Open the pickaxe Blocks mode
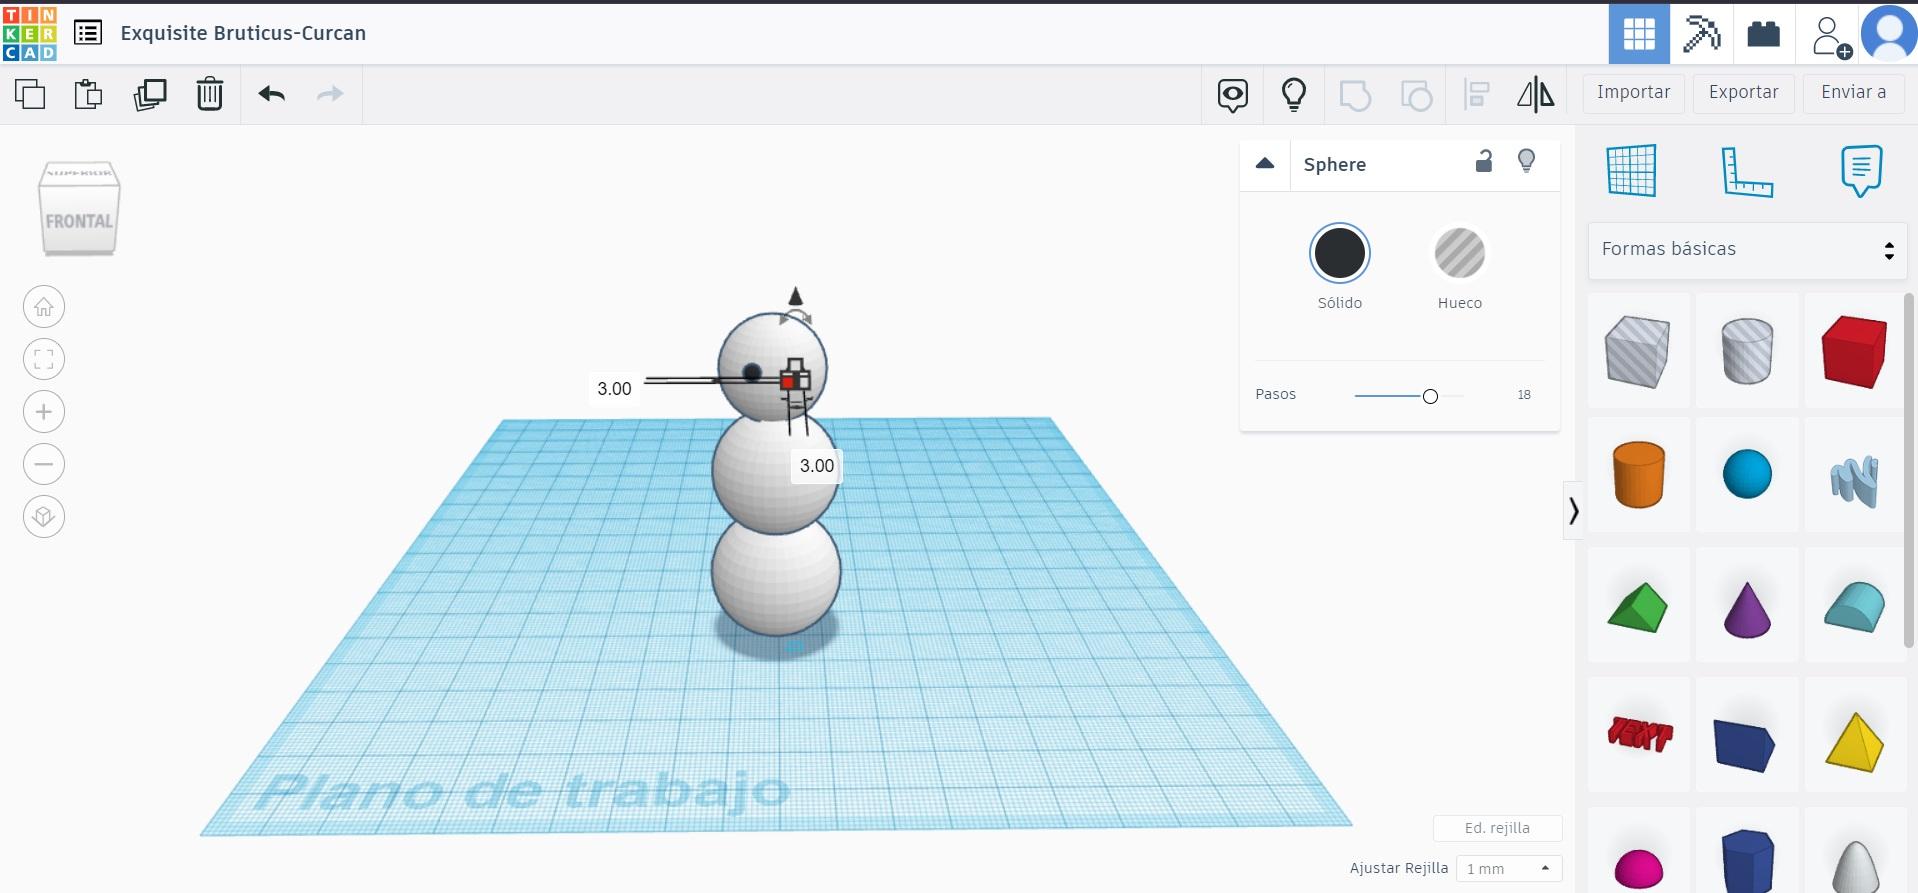The image size is (1918, 893). (1701, 34)
